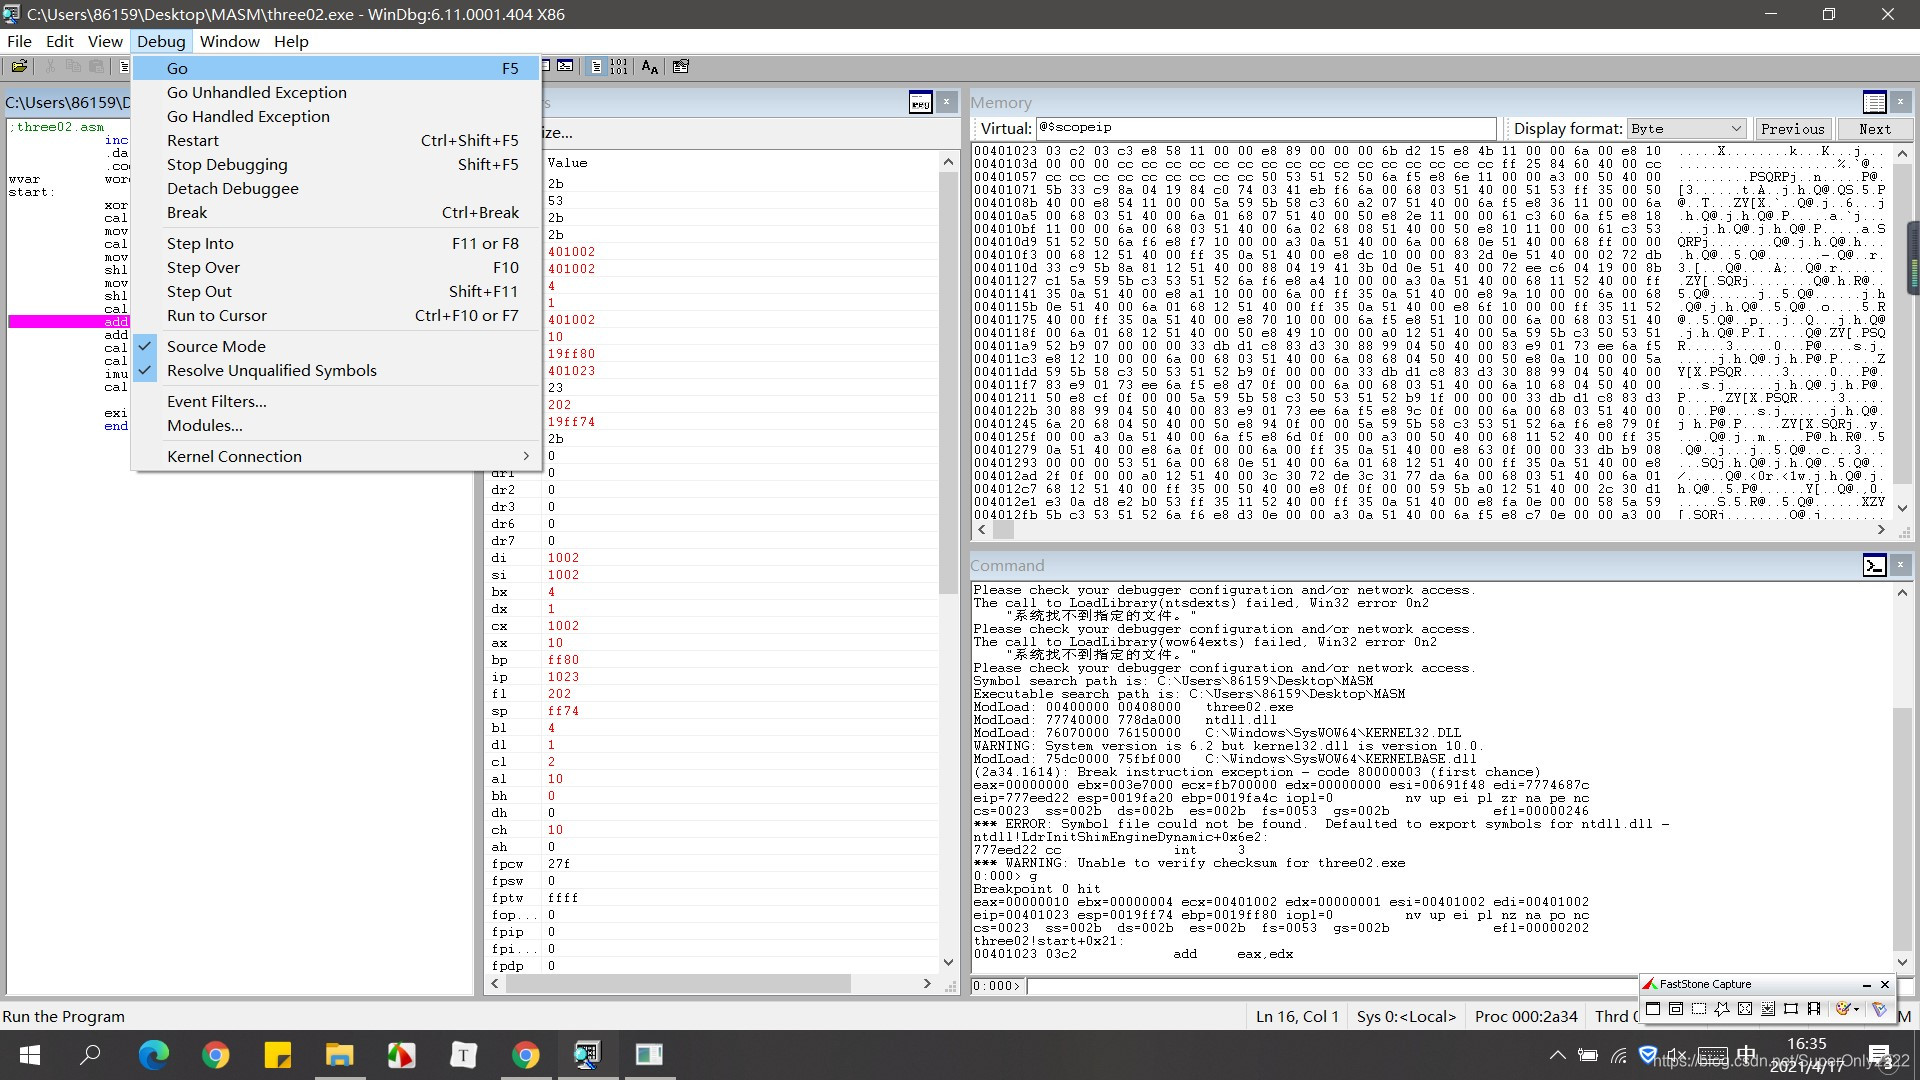Open the View menu
Image resolution: width=1920 pixels, height=1080 pixels.
point(105,41)
